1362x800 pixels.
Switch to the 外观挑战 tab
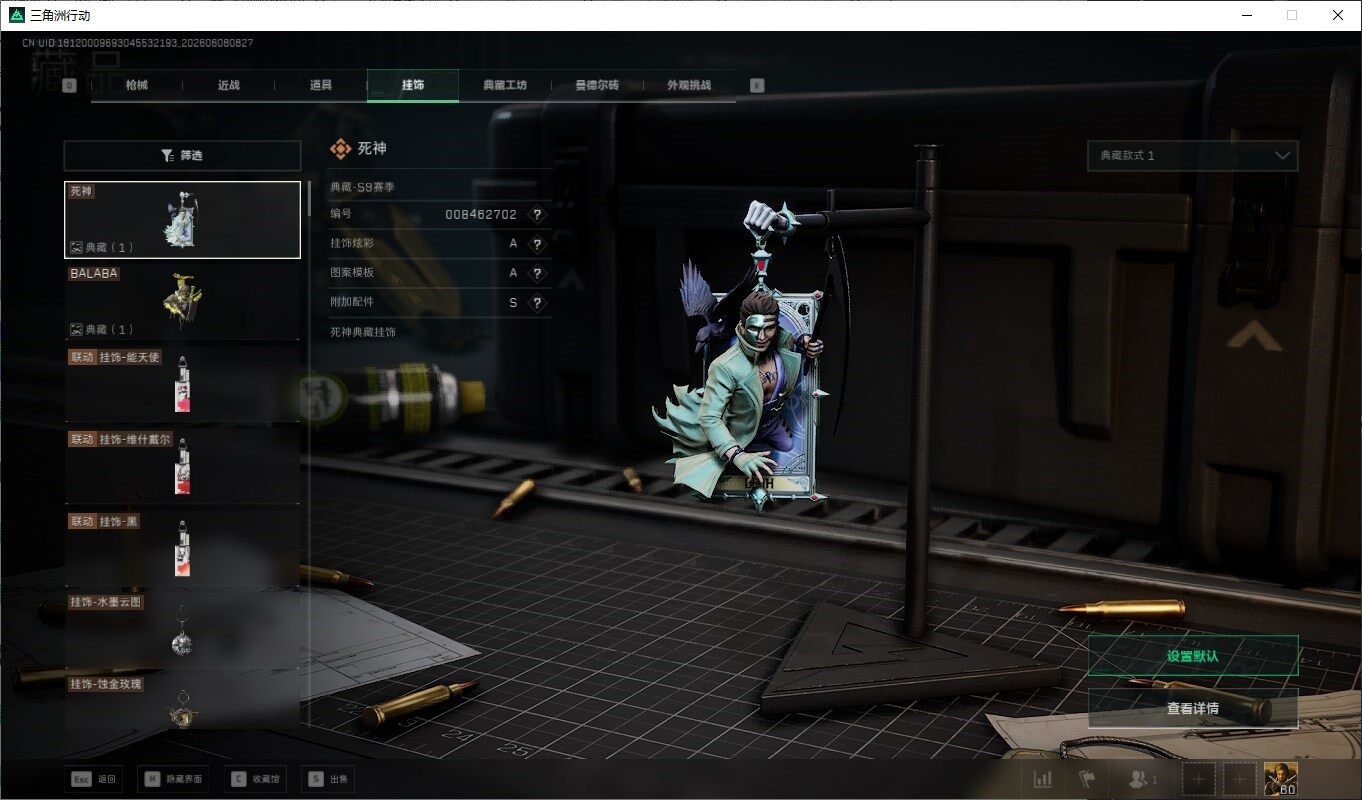pos(689,86)
